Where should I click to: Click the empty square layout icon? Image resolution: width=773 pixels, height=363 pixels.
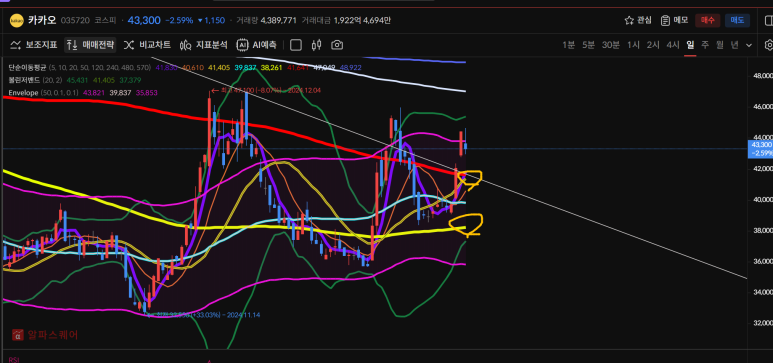(296, 45)
